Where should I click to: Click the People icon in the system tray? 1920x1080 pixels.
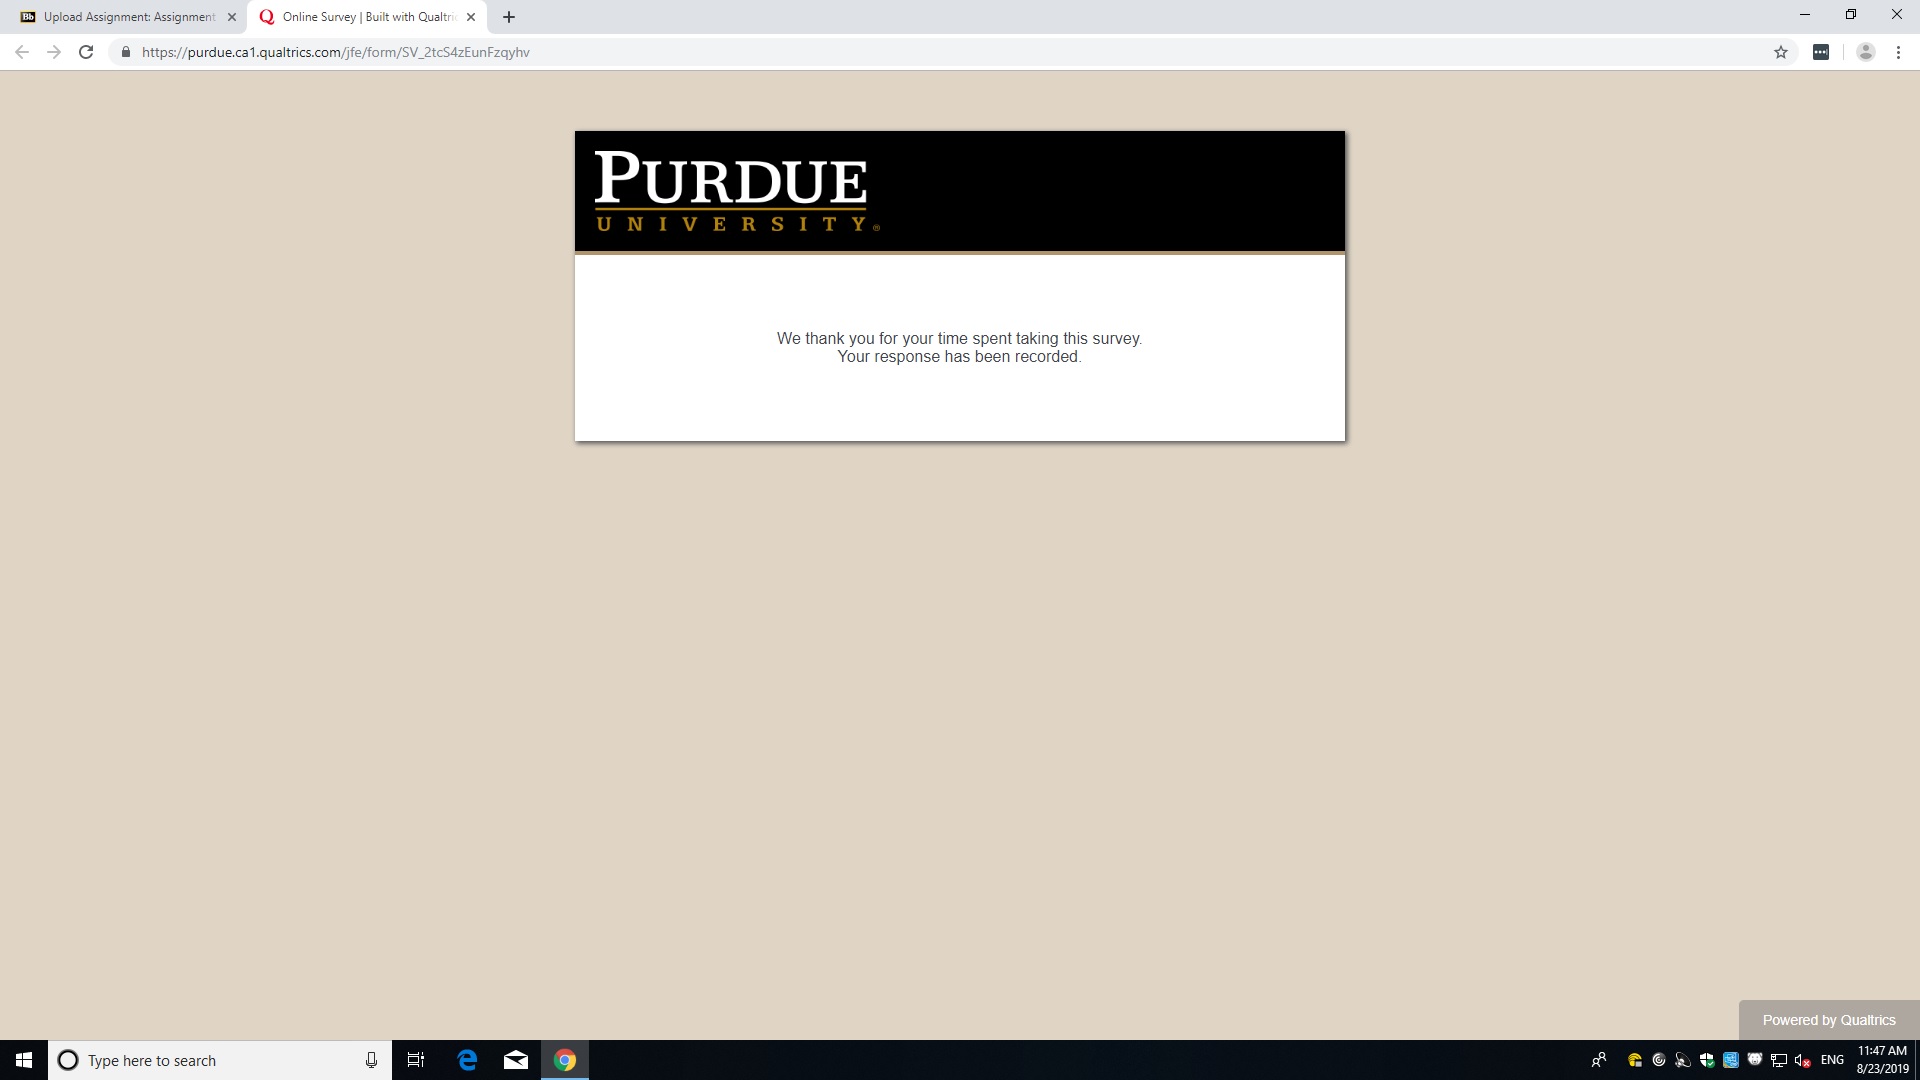(x=1600, y=1059)
